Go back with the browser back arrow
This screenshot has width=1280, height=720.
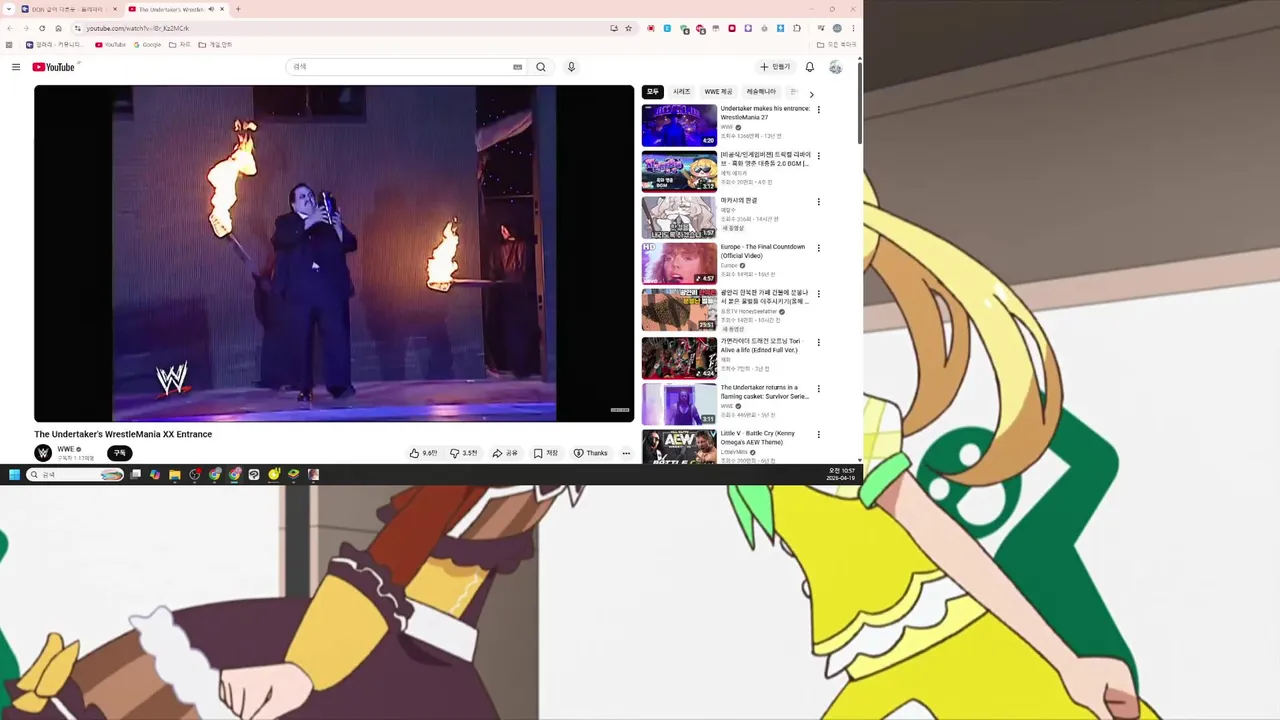click(10, 28)
